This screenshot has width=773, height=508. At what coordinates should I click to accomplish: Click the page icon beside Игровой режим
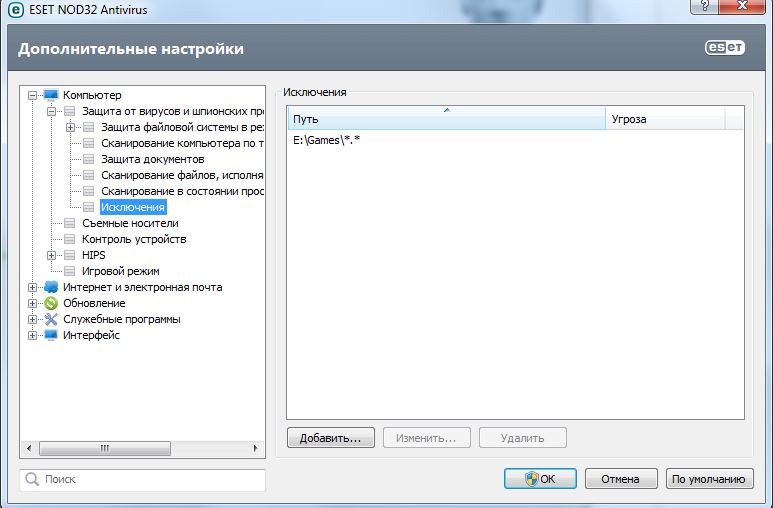tap(70, 271)
